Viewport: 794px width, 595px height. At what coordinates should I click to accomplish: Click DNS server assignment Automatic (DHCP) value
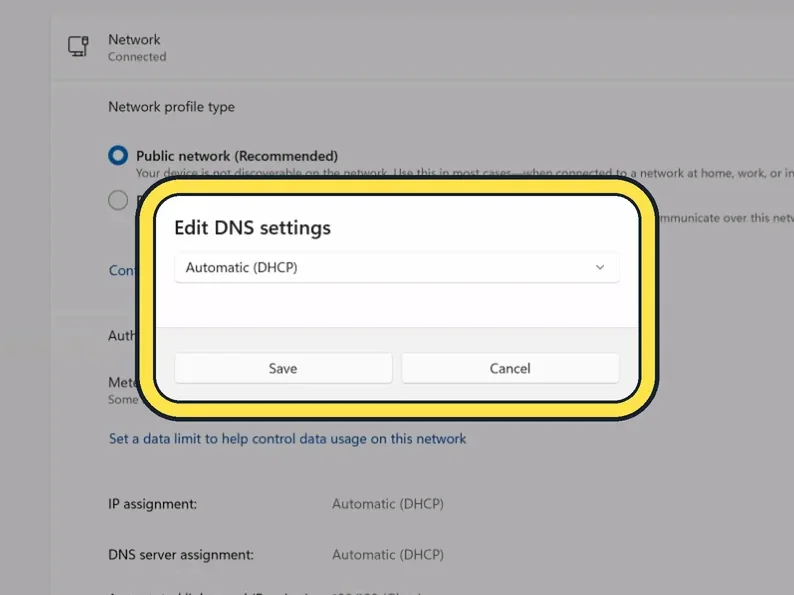click(388, 555)
